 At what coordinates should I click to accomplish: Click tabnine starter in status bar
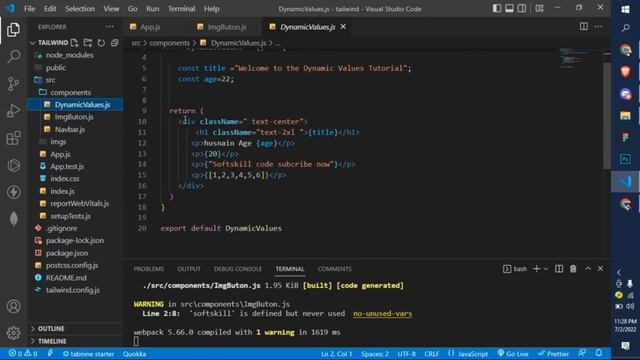[88, 353]
